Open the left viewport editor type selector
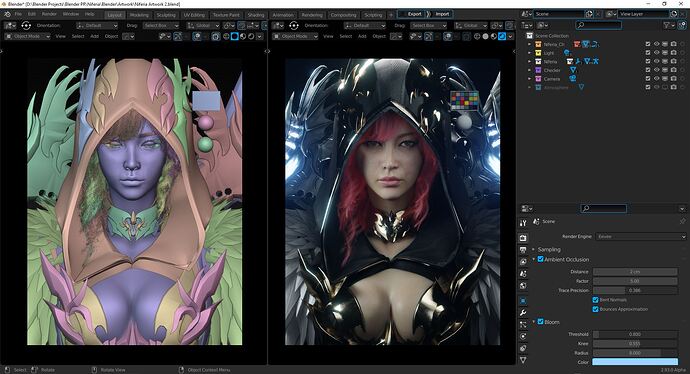The height and width of the screenshot is (374, 690). tap(10, 26)
